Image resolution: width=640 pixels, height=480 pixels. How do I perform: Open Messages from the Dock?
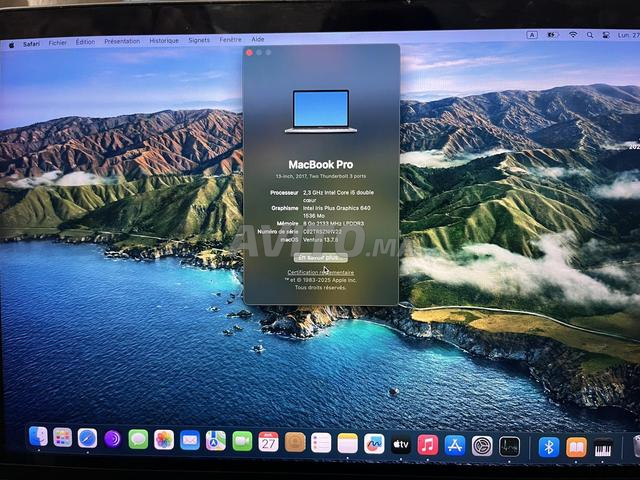[138, 439]
